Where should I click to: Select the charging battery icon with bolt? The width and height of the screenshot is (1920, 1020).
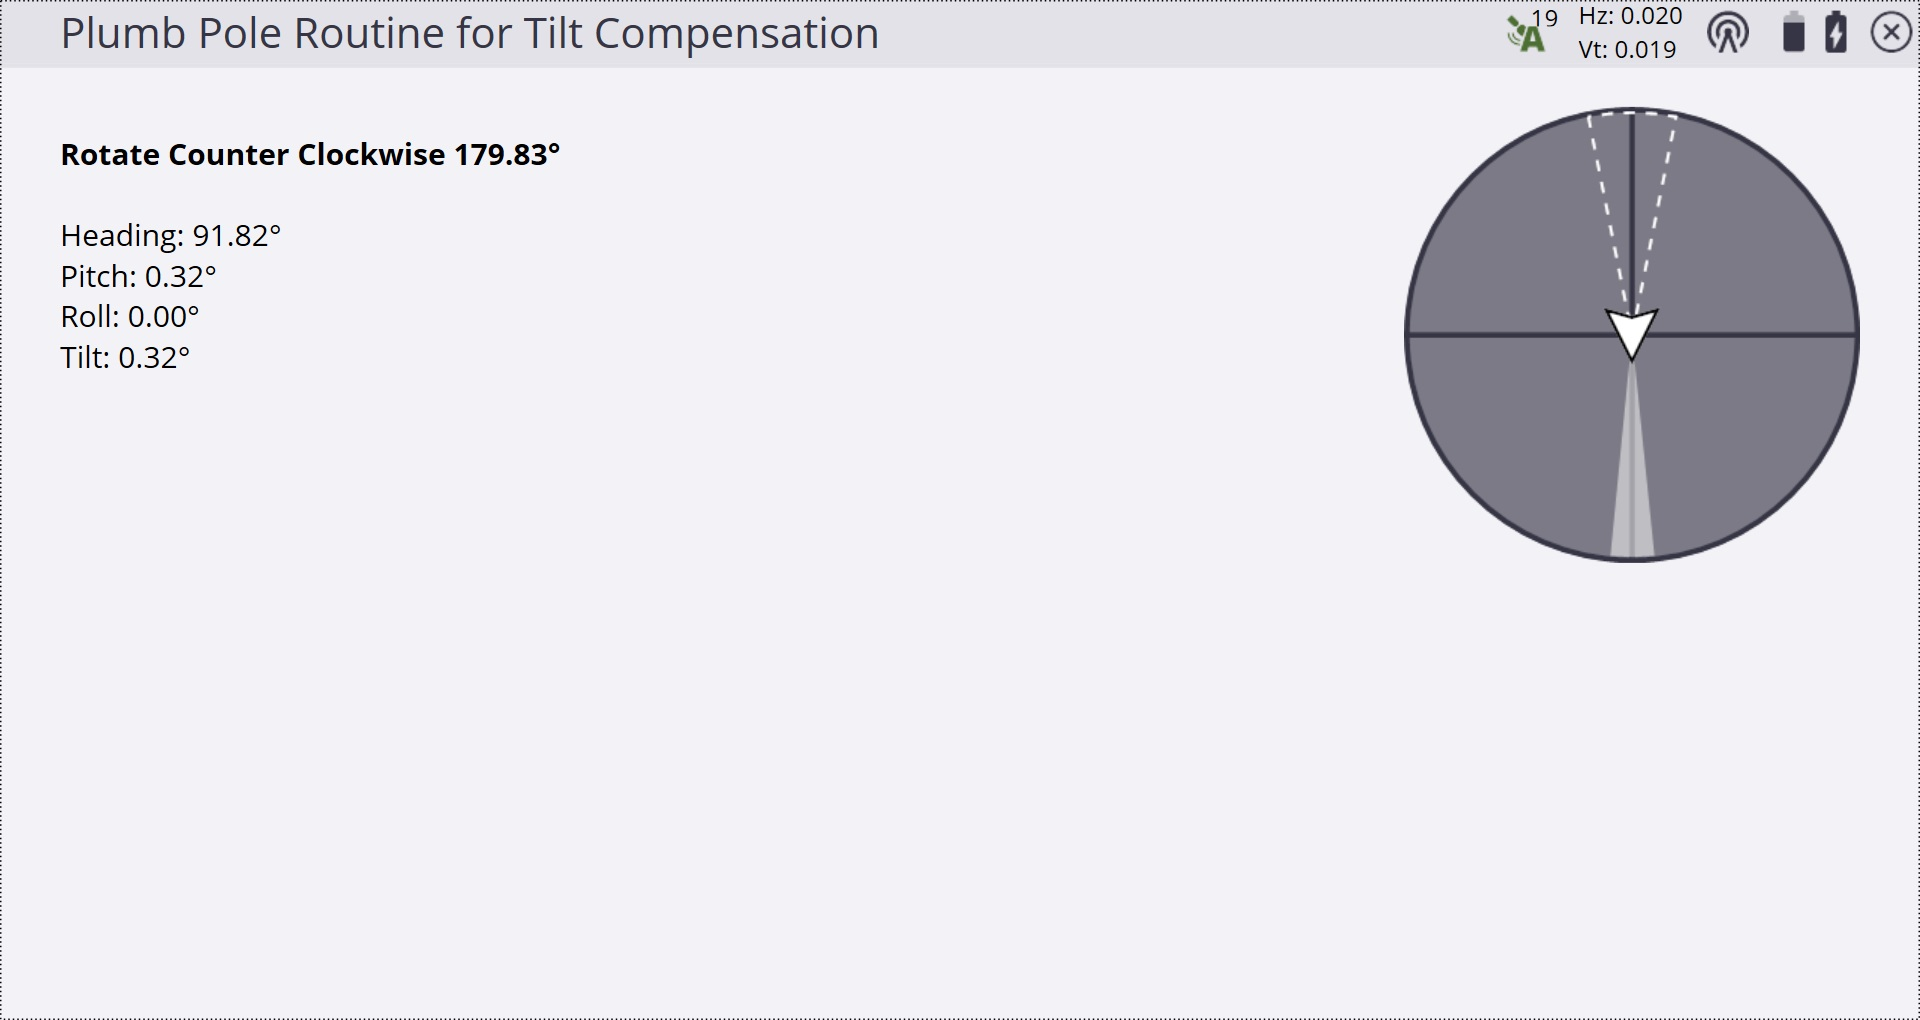tap(1836, 32)
